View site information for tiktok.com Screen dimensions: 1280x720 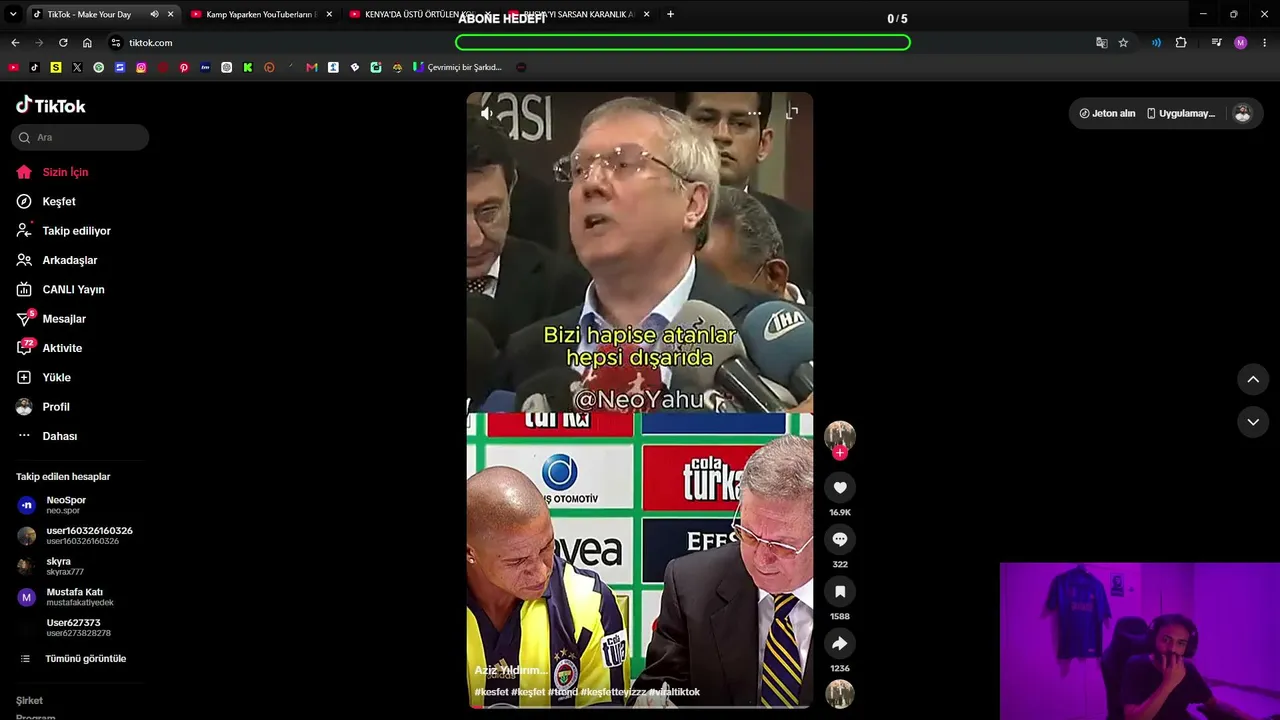[116, 43]
